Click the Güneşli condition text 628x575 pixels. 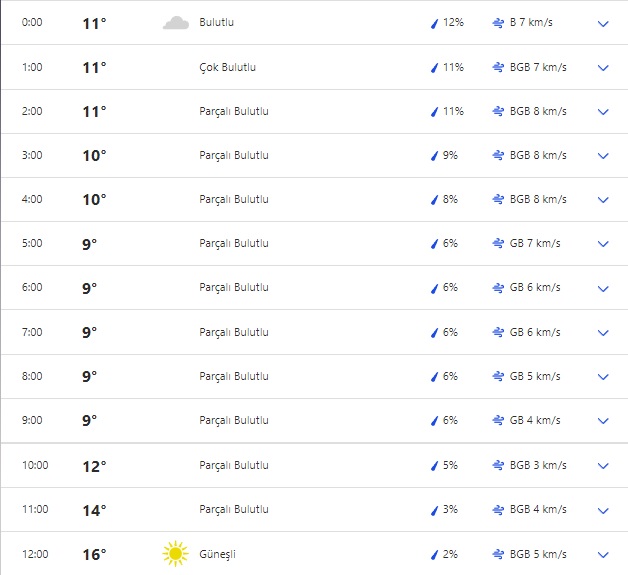218,554
